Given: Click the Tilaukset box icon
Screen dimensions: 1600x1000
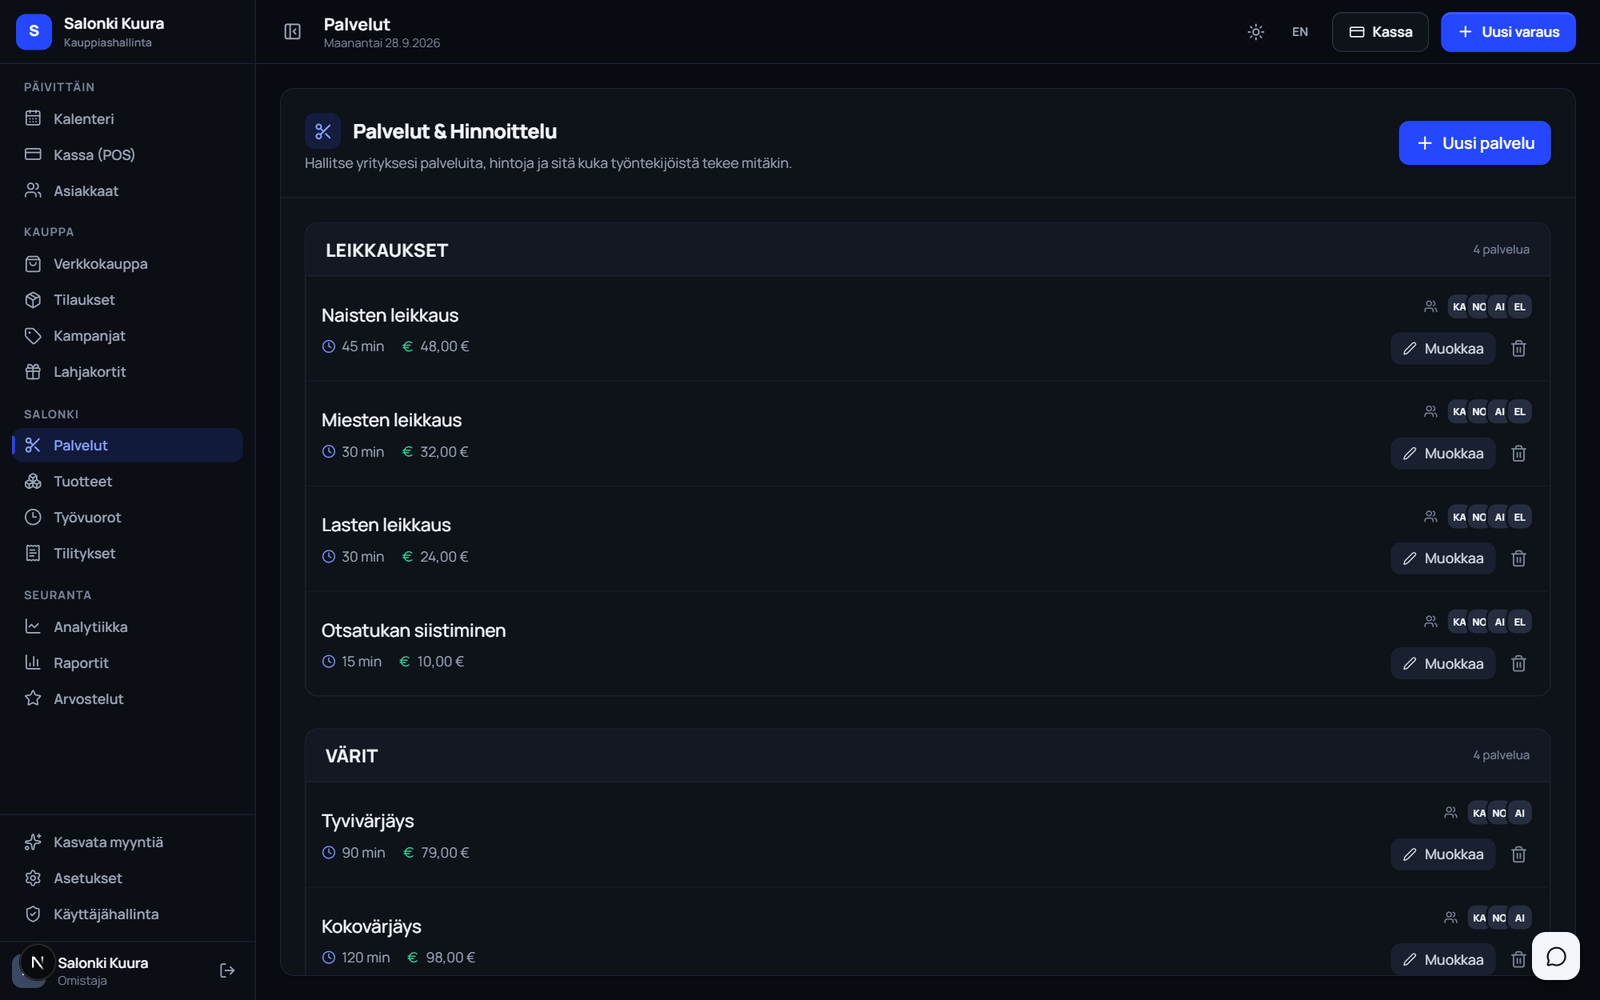Looking at the screenshot, I should click(x=33, y=300).
